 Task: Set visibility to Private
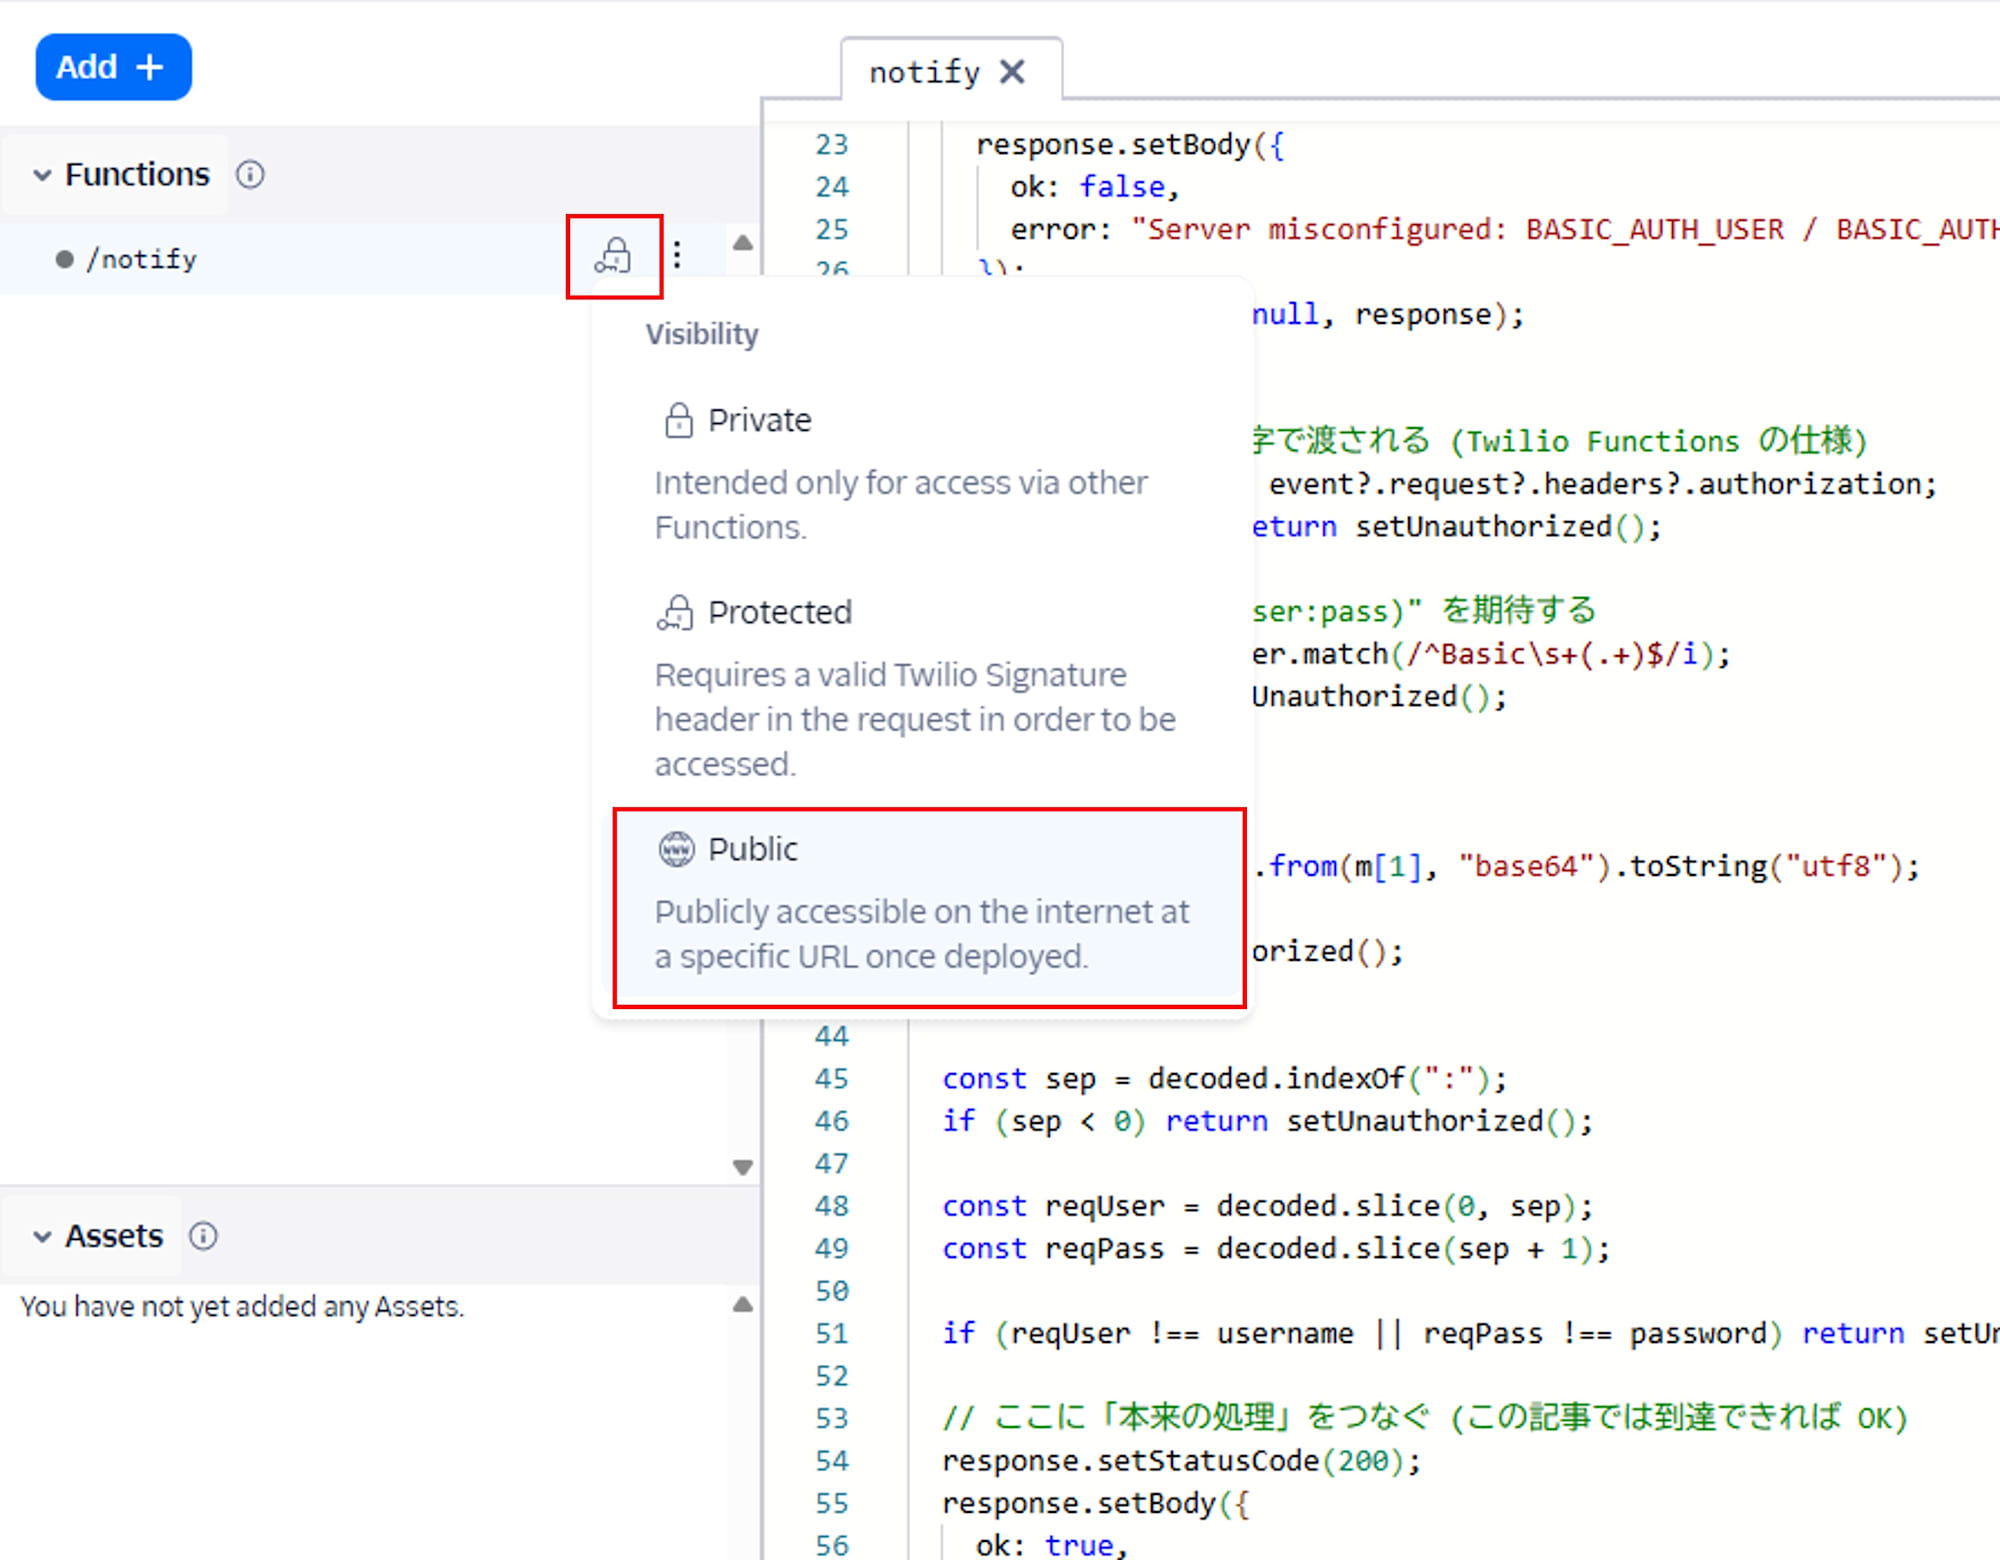pyautogui.click(x=760, y=421)
